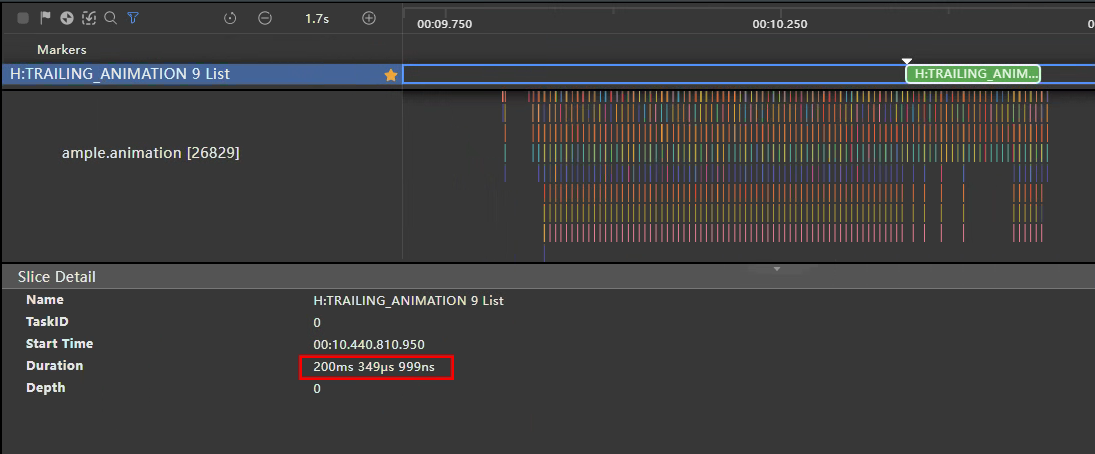Unfavorite H:TRAILING_ANIMATION row via star icon

pyautogui.click(x=391, y=74)
